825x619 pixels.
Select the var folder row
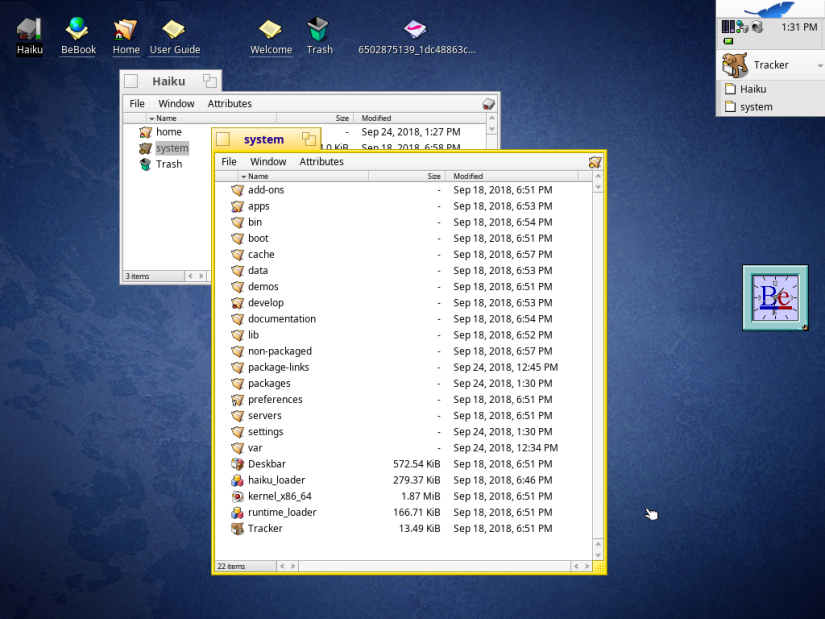(404, 448)
